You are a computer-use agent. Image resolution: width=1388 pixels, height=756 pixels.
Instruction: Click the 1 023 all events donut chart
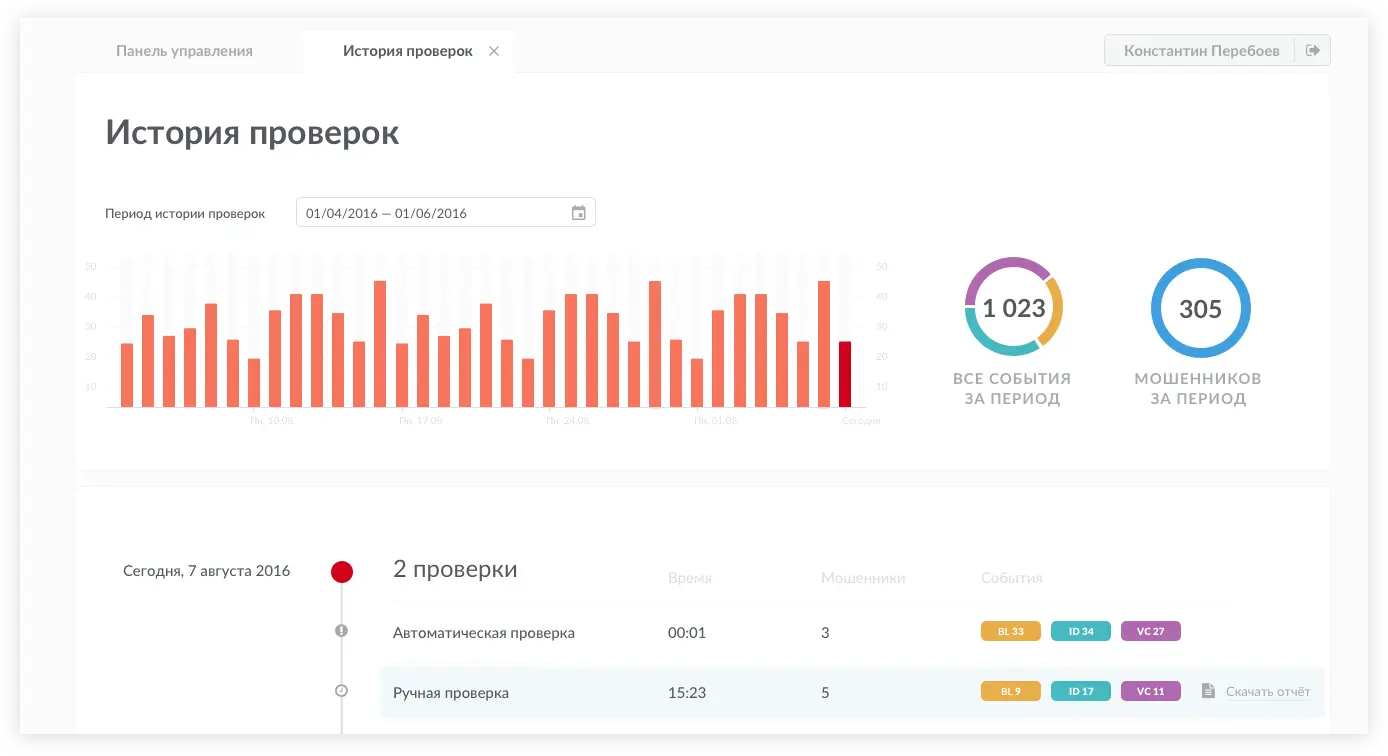click(x=1013, y=308)
